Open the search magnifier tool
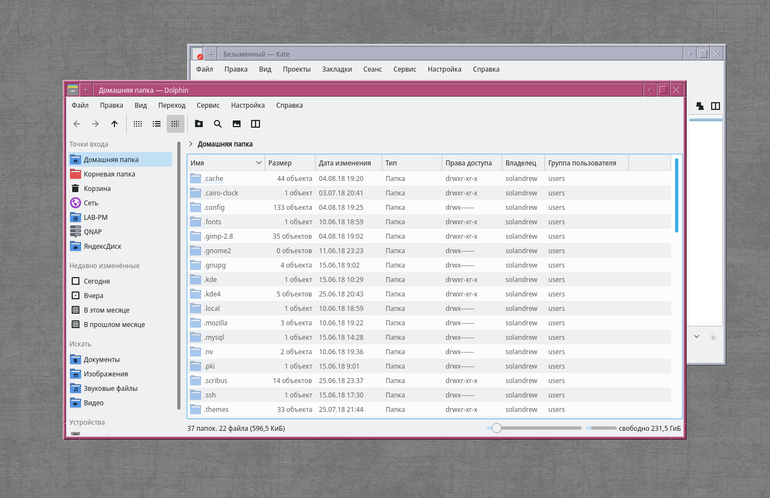 tap(218, 124)
